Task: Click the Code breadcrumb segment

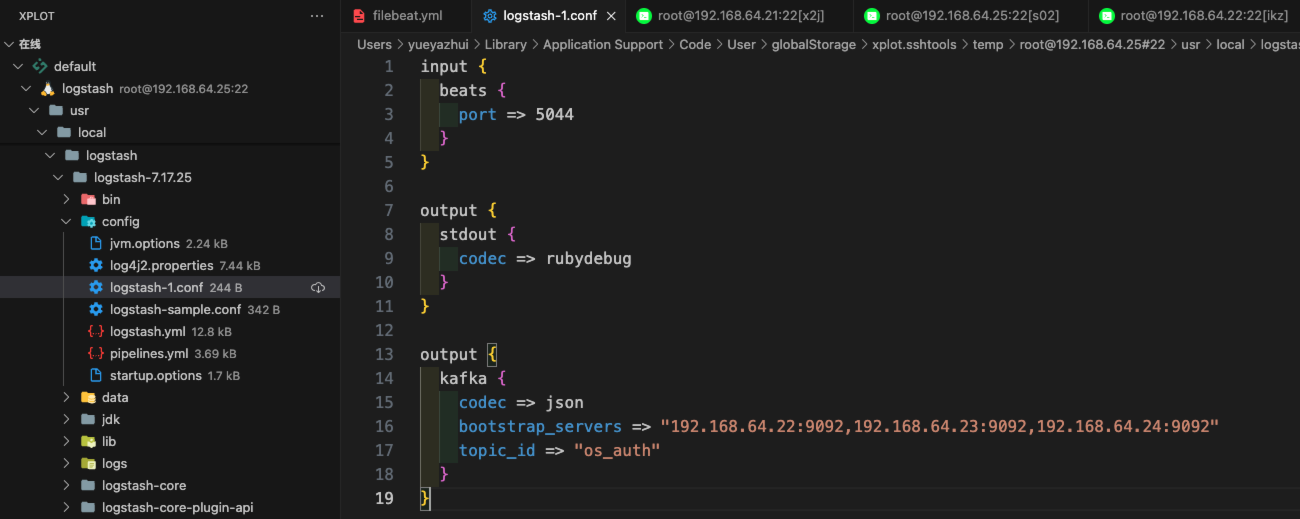Action: coord(695,44)
